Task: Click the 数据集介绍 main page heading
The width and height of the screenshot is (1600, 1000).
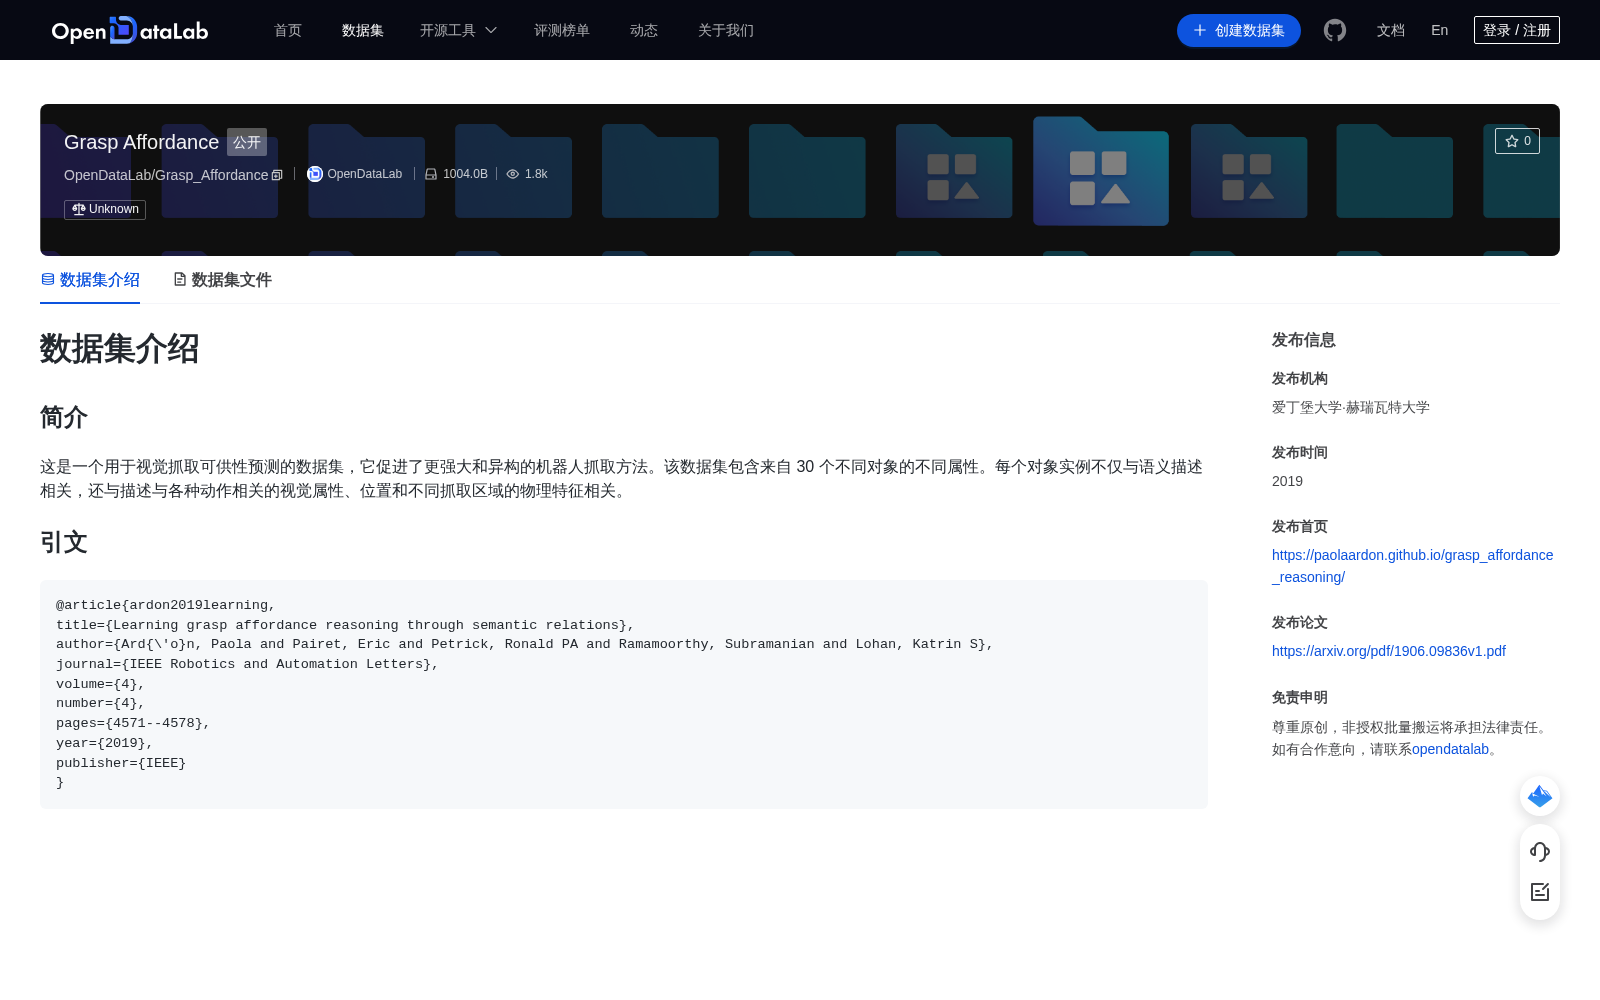Action: 120,349
